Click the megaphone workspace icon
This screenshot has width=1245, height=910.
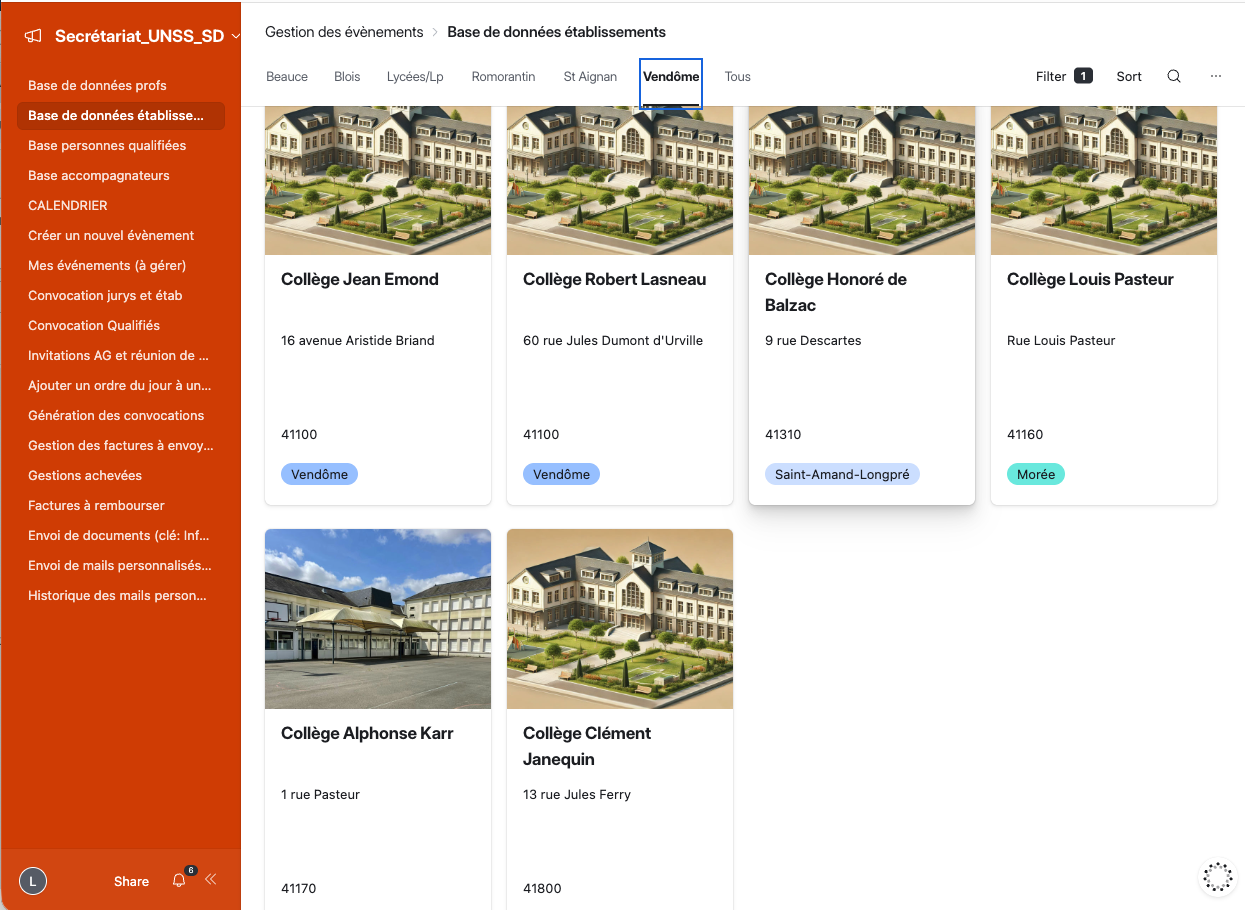(33, 36)
